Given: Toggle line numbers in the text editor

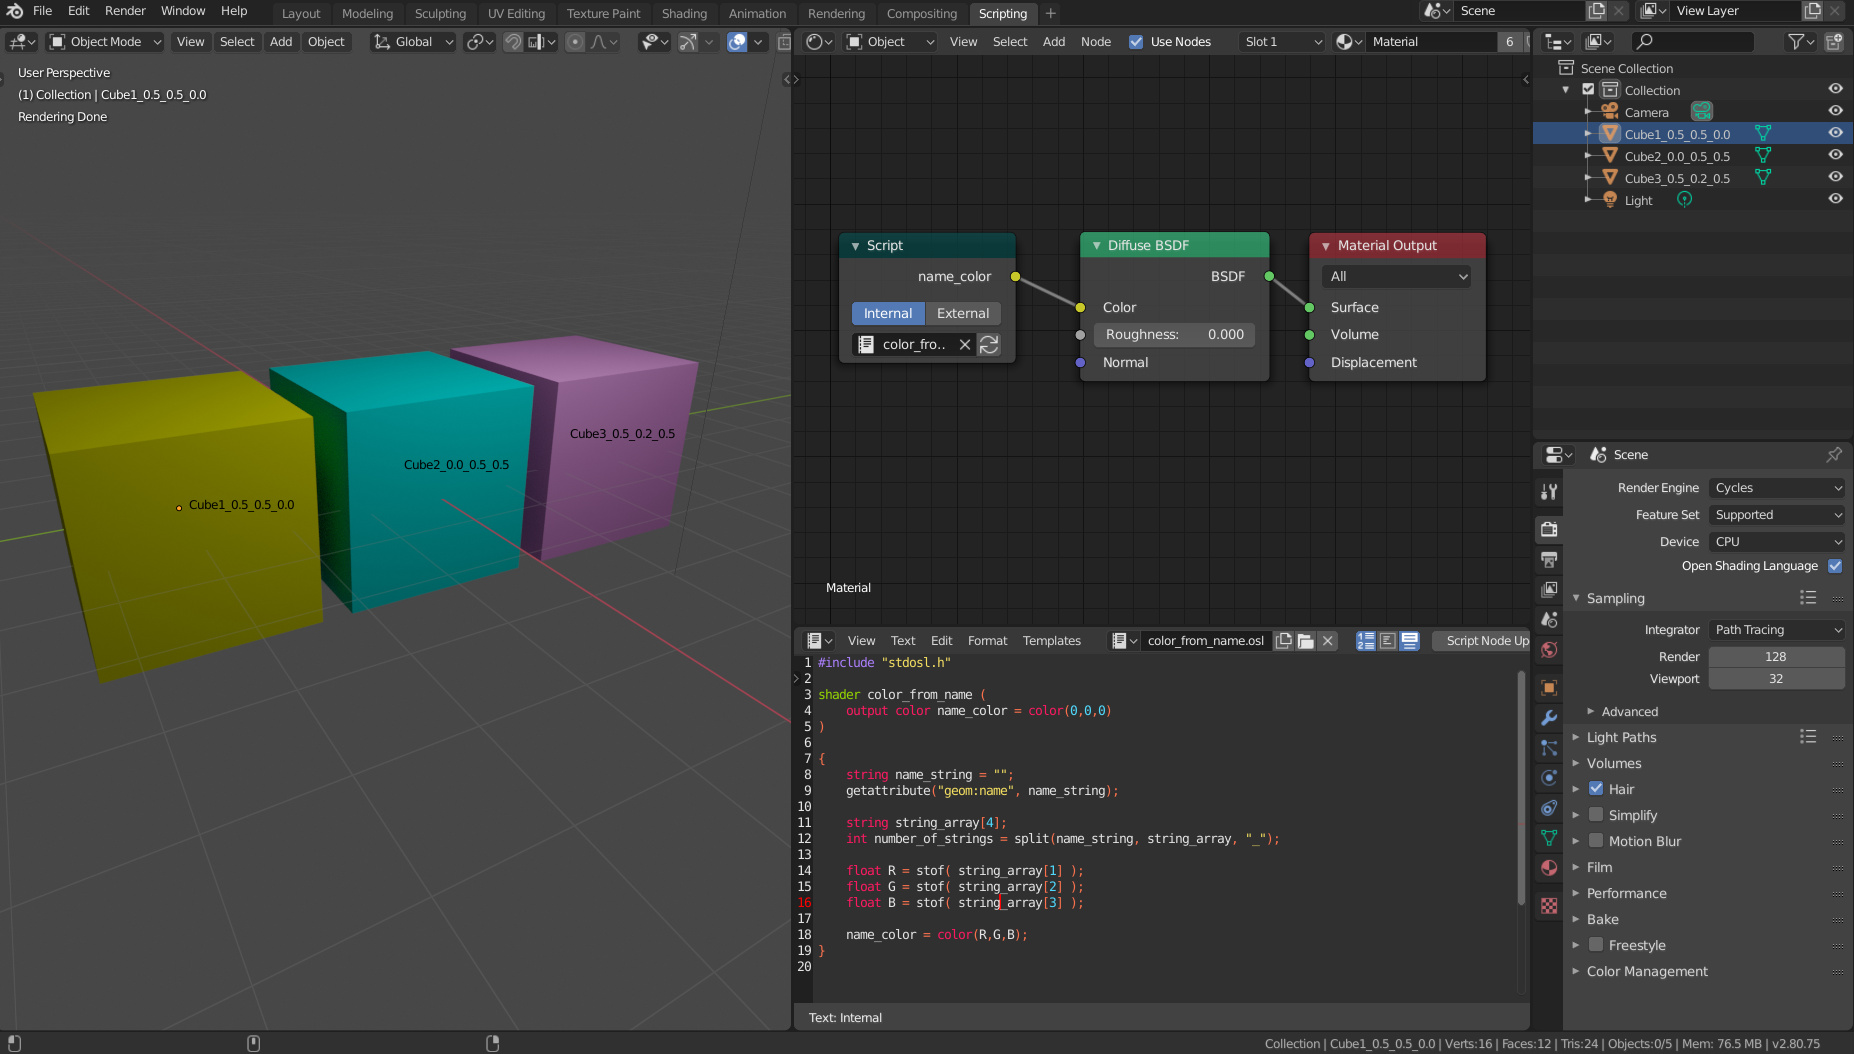Looking at the screenshot, I should [x=1366, y=641].
